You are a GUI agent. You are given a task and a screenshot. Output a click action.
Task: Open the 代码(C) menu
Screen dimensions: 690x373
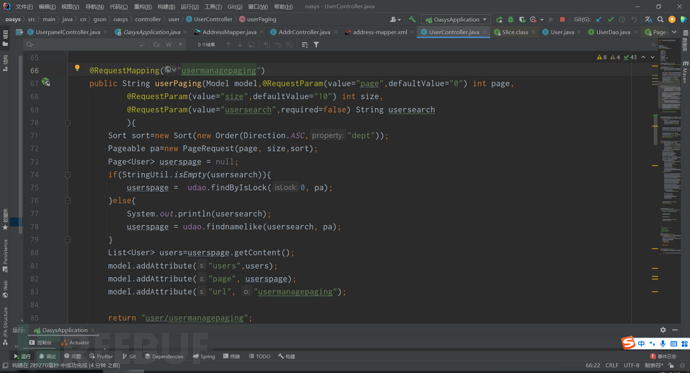click(118, 7)
